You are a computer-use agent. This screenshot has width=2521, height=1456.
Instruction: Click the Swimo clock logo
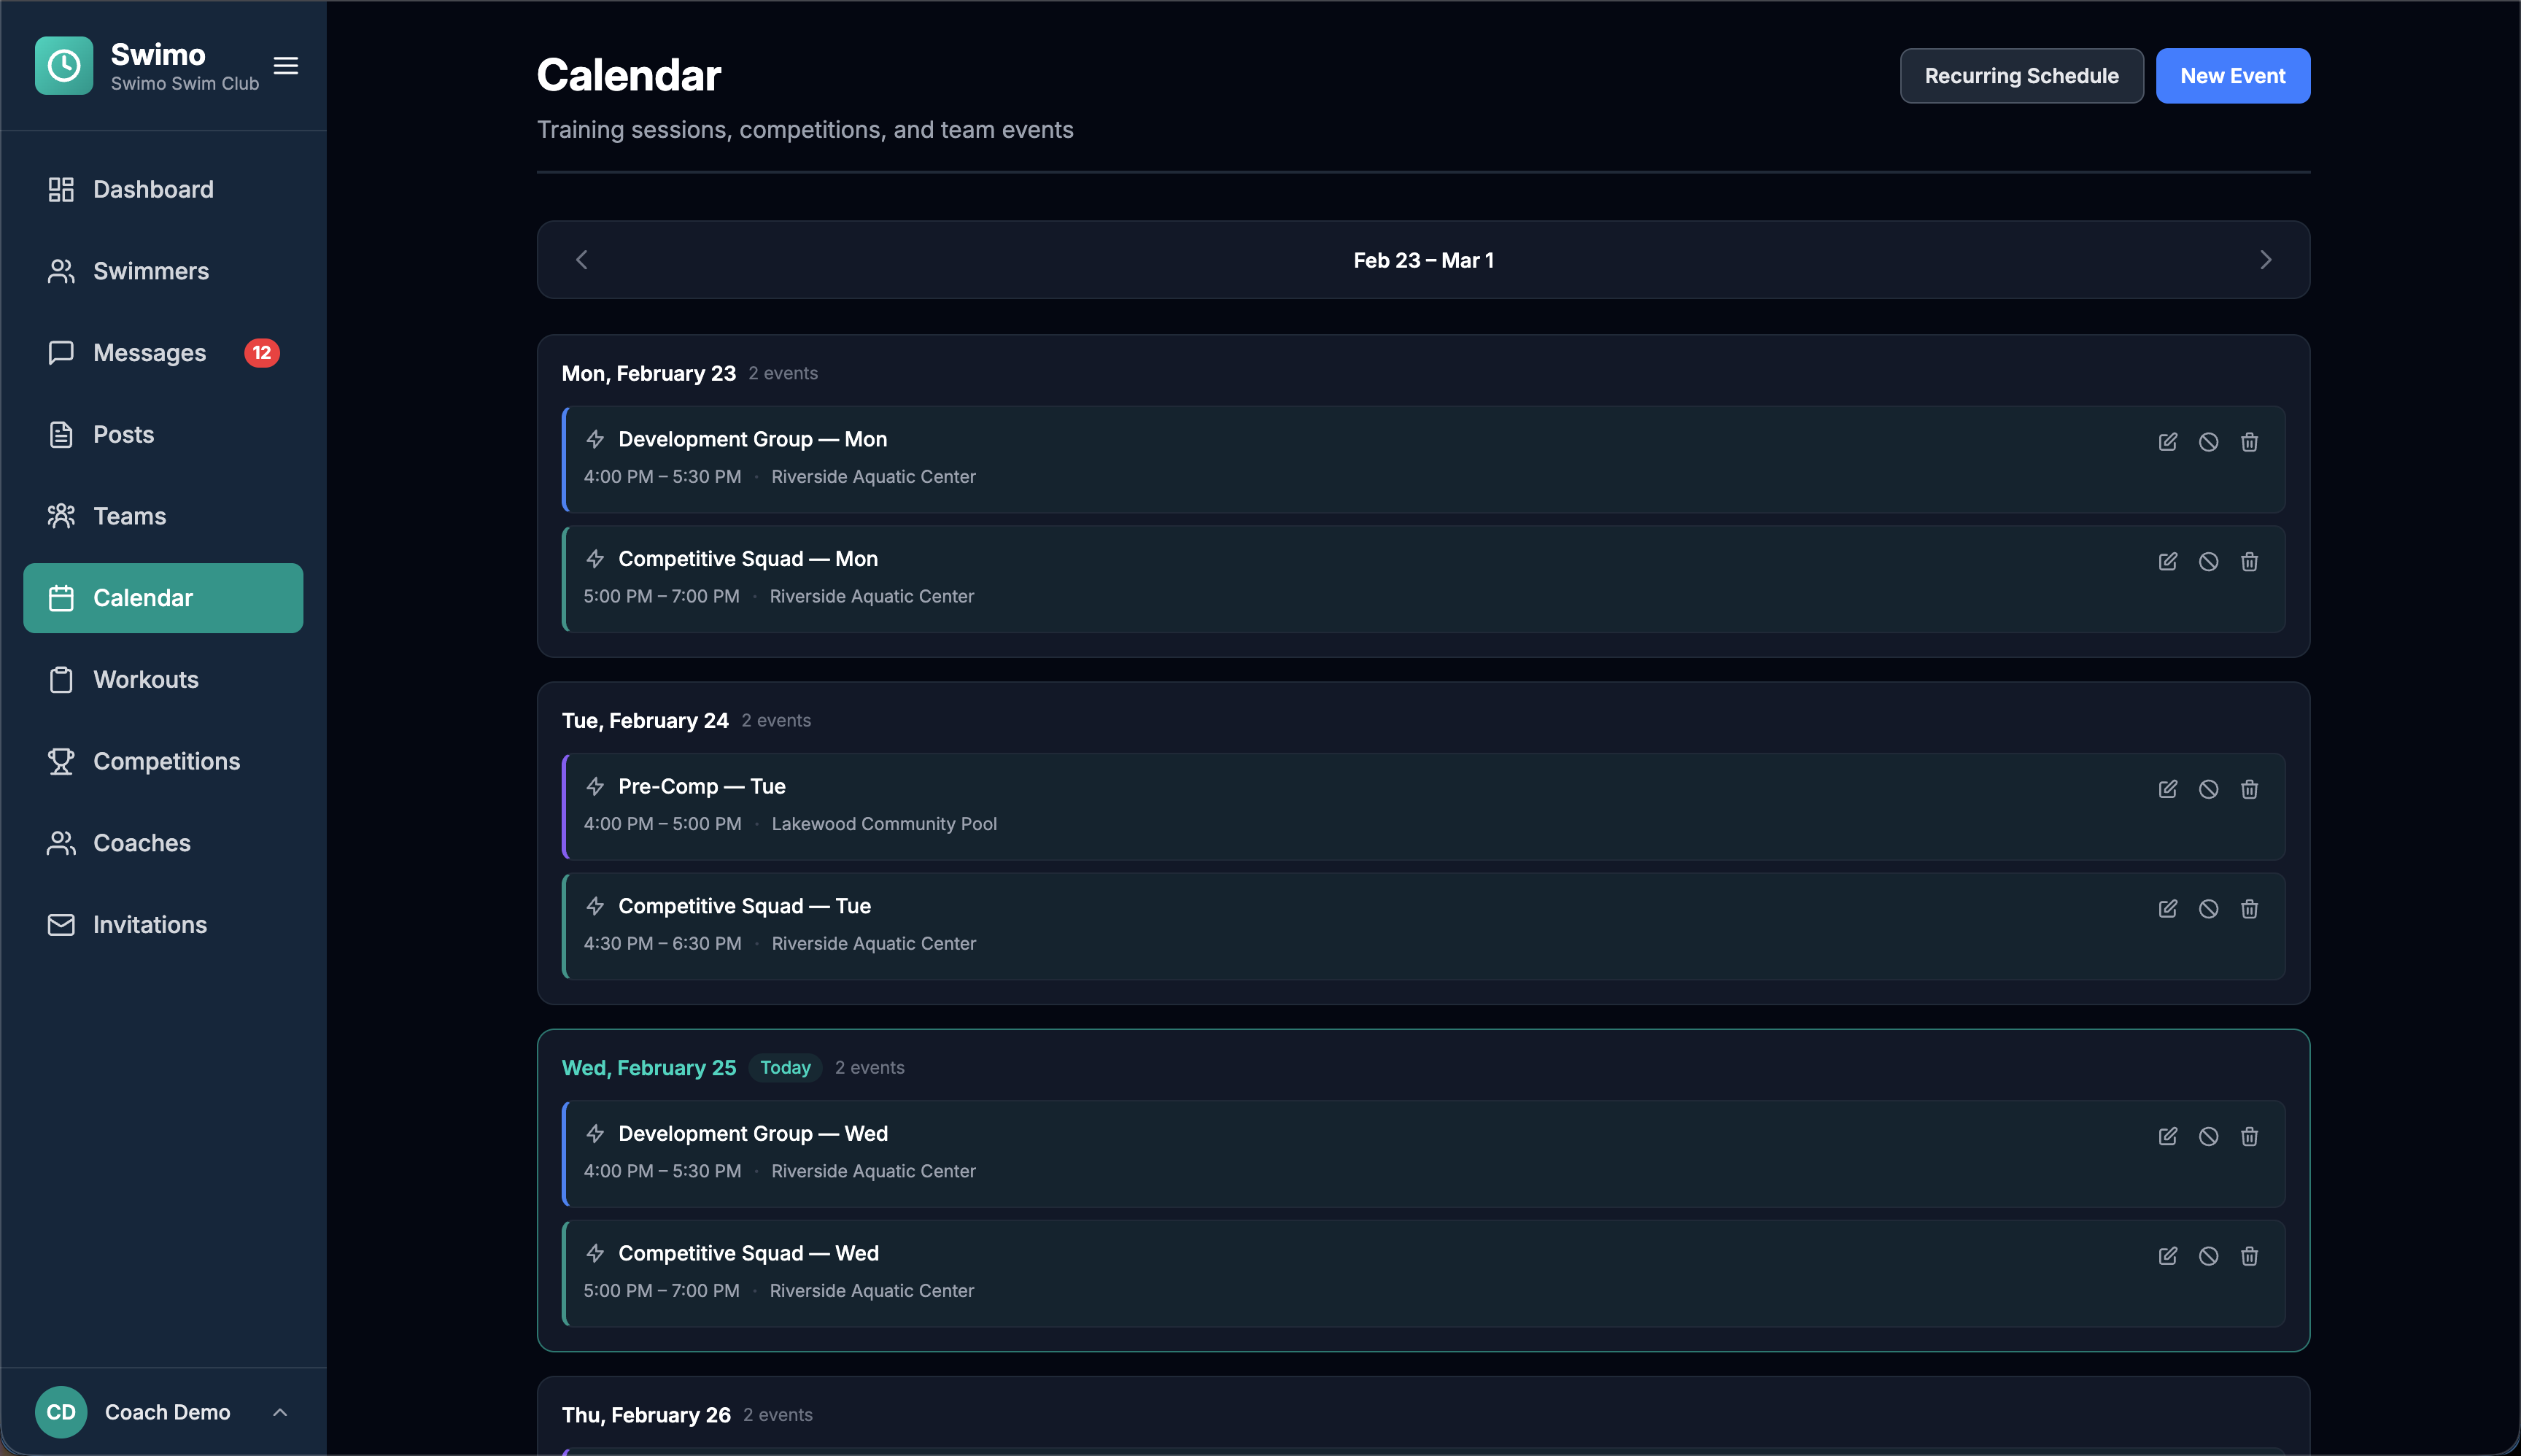click(63, 65)
